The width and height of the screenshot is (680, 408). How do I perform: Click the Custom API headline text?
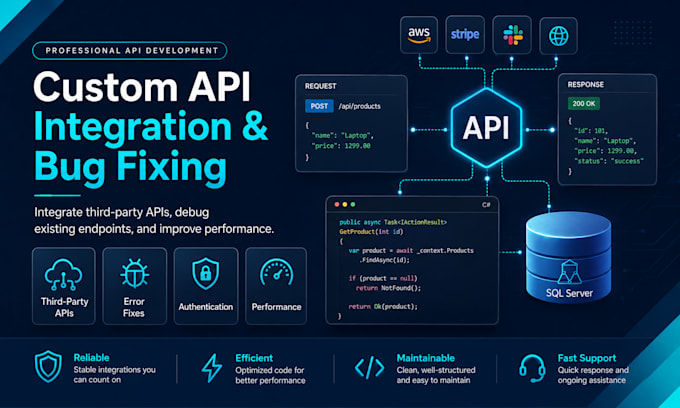(x=142, y=86)
